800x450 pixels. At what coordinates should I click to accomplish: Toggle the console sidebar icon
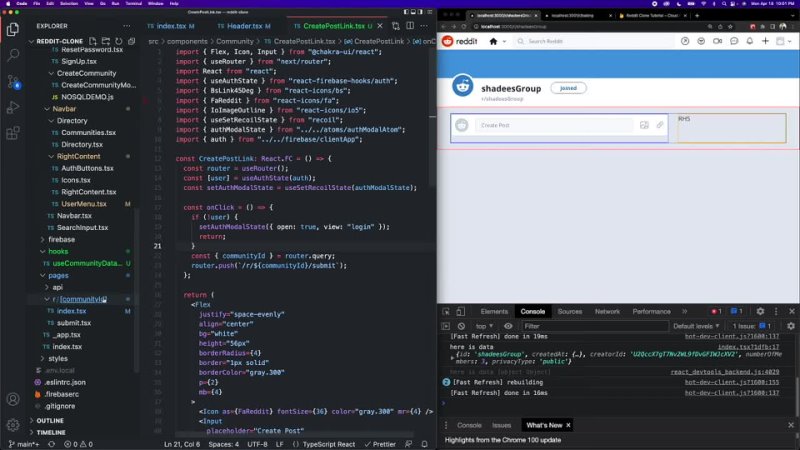point(446,326)
